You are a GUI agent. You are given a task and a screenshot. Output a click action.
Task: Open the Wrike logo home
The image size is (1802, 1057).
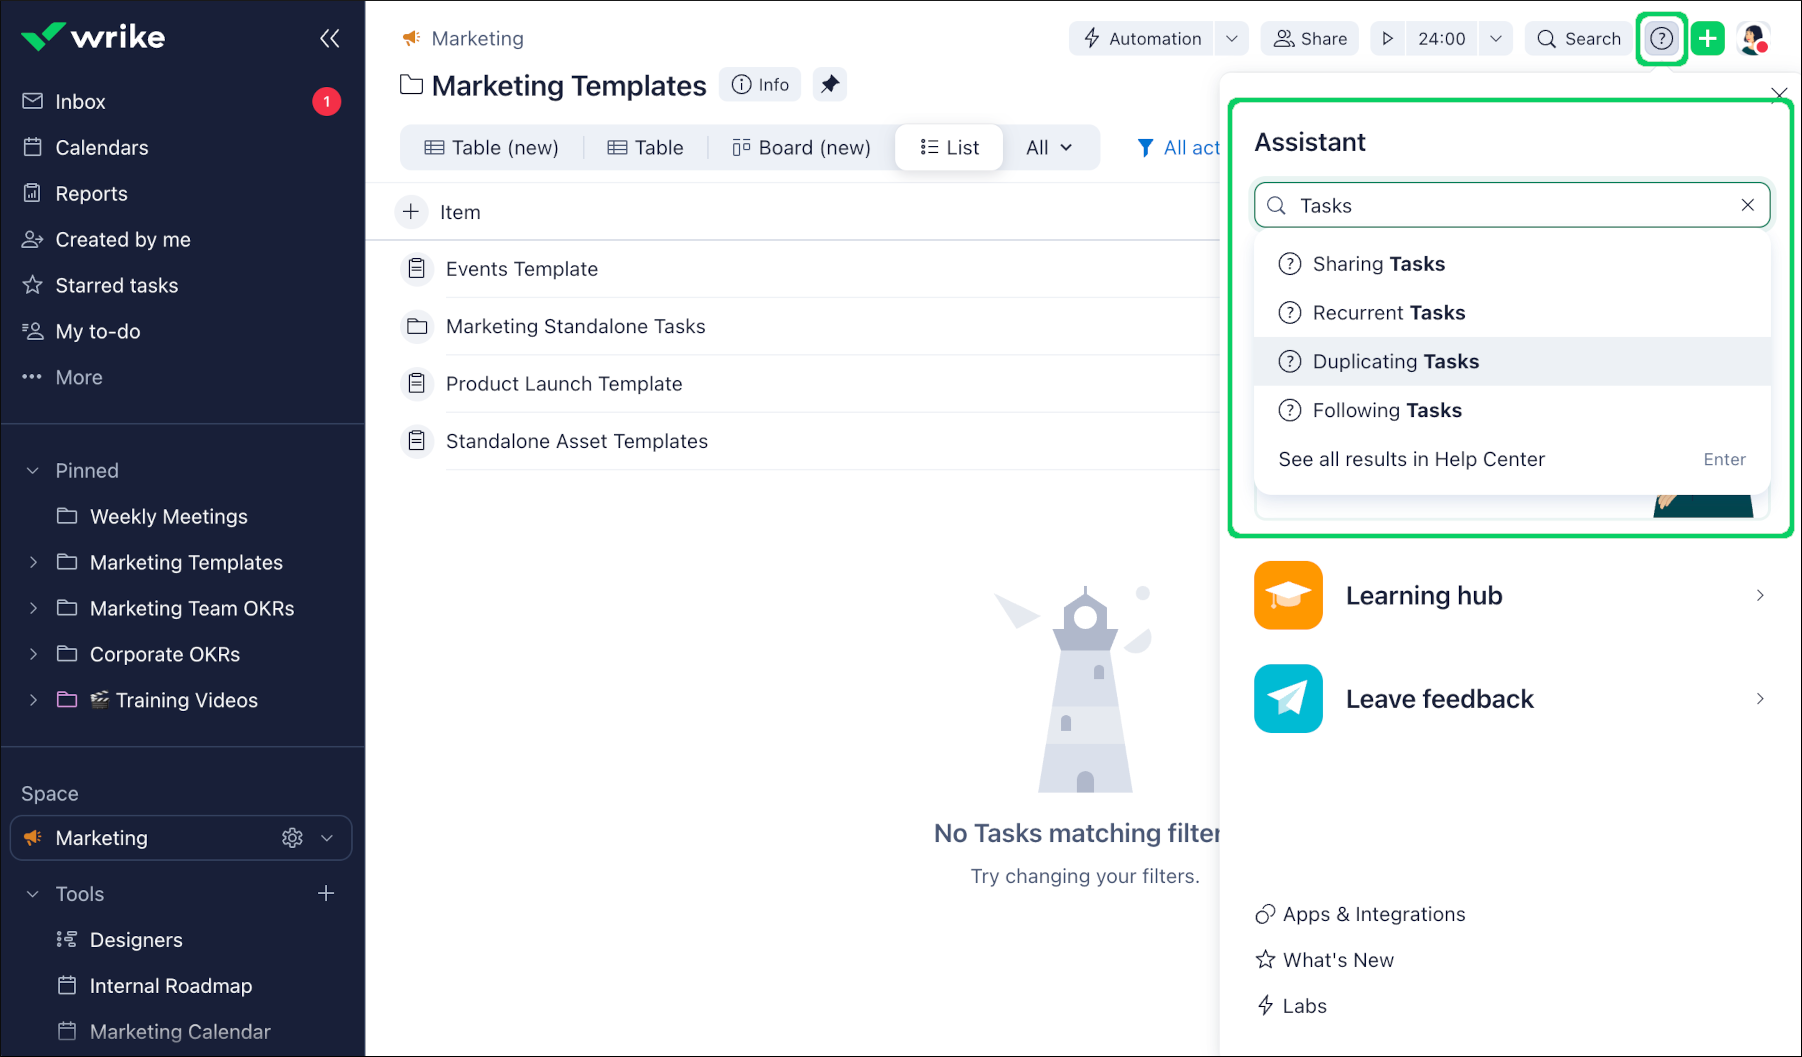coord(93,37)
